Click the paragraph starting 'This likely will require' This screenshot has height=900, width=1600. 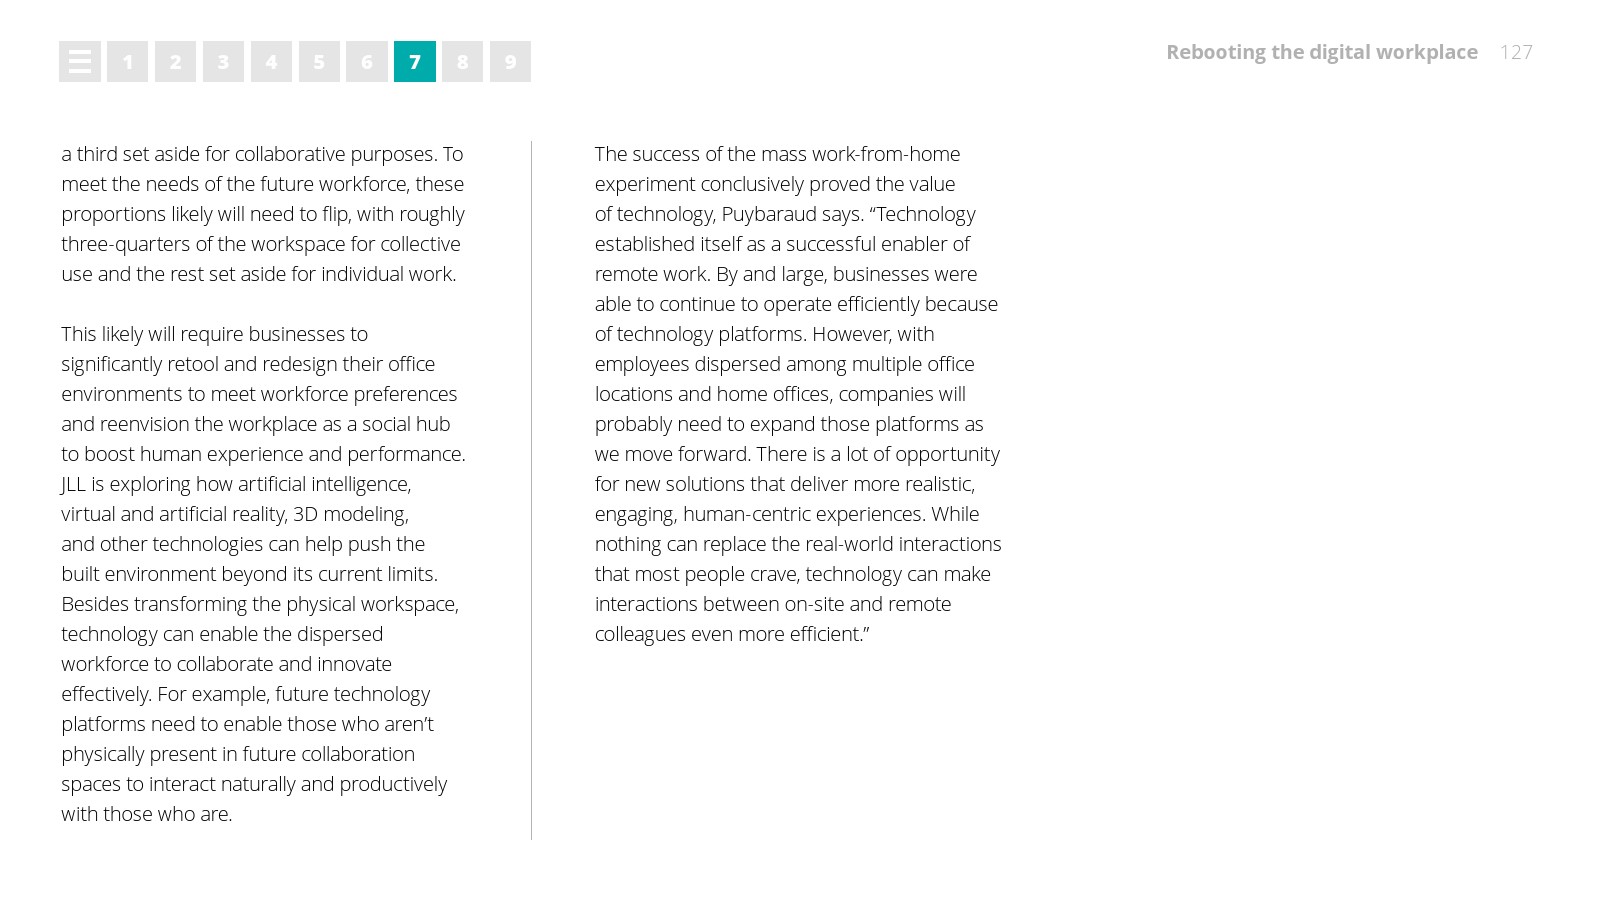(262, 573)
